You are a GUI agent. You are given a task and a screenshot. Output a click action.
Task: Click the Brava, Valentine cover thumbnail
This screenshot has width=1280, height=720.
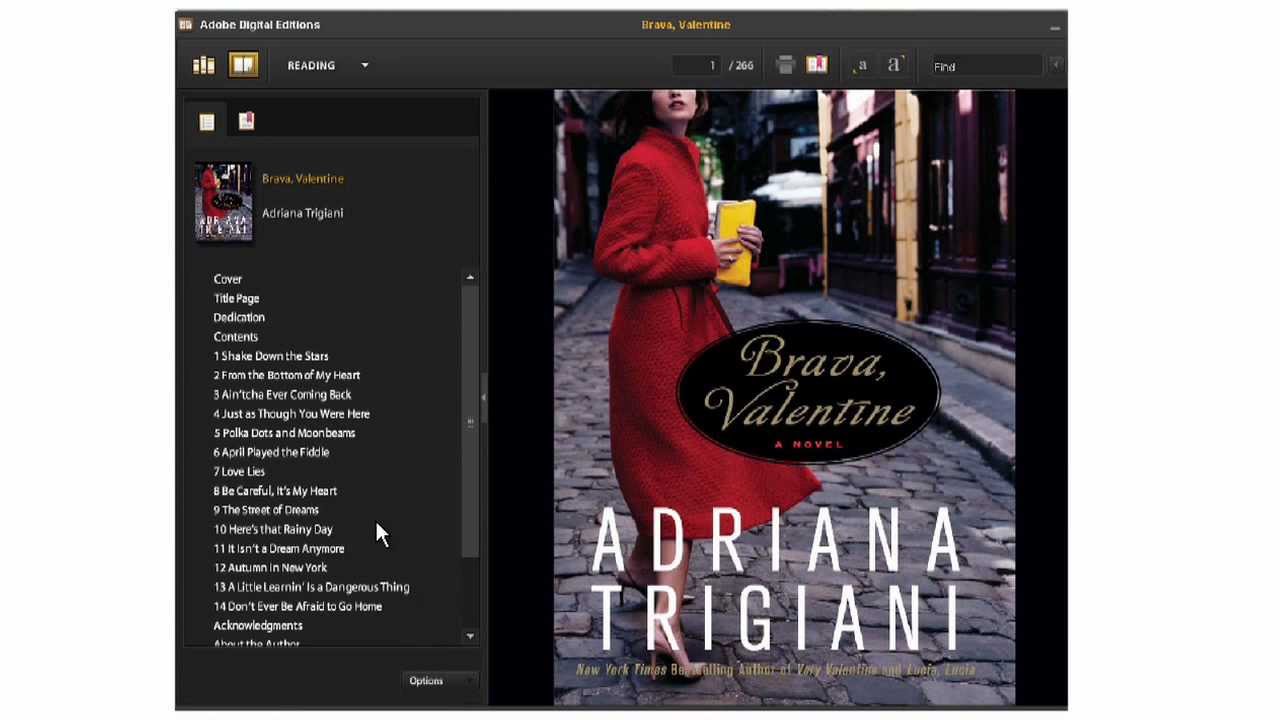coord(223,201)
